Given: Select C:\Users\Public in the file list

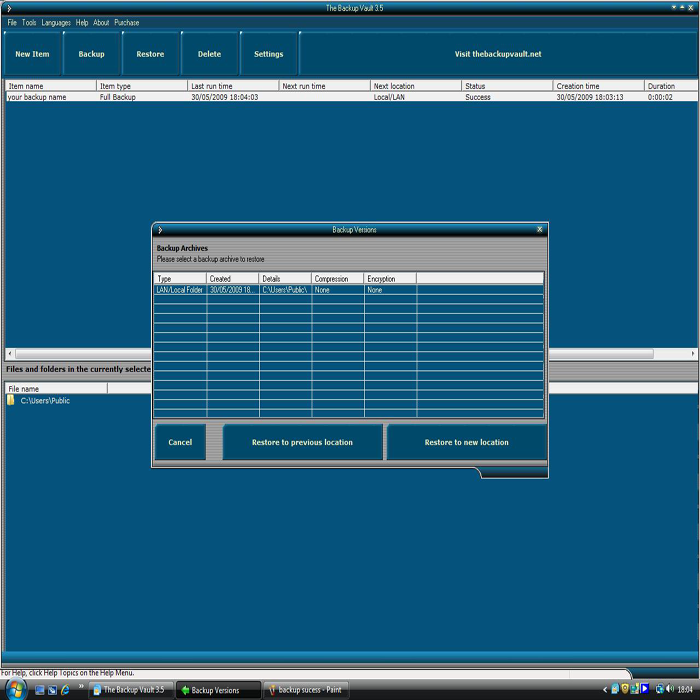Looking at the screenshot, I should [45, 400].
